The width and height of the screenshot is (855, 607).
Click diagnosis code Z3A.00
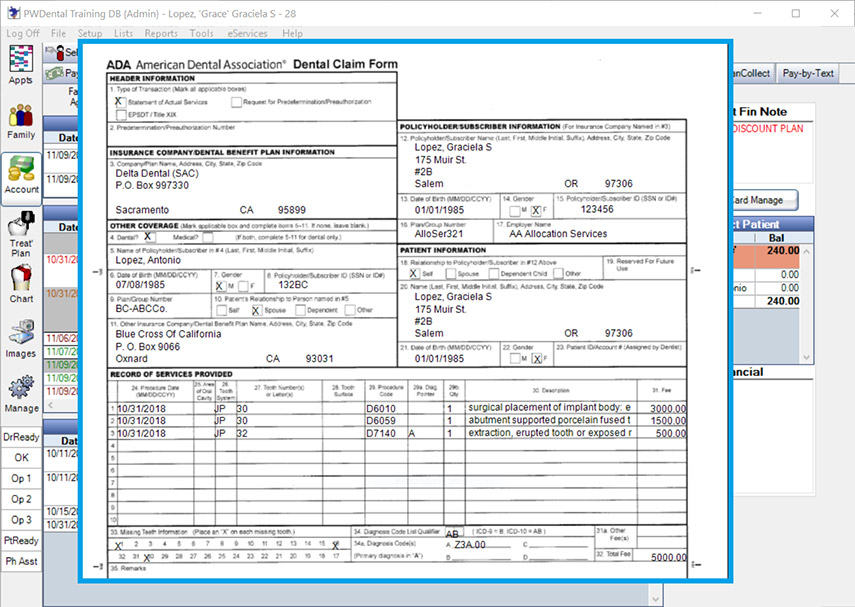469,545
